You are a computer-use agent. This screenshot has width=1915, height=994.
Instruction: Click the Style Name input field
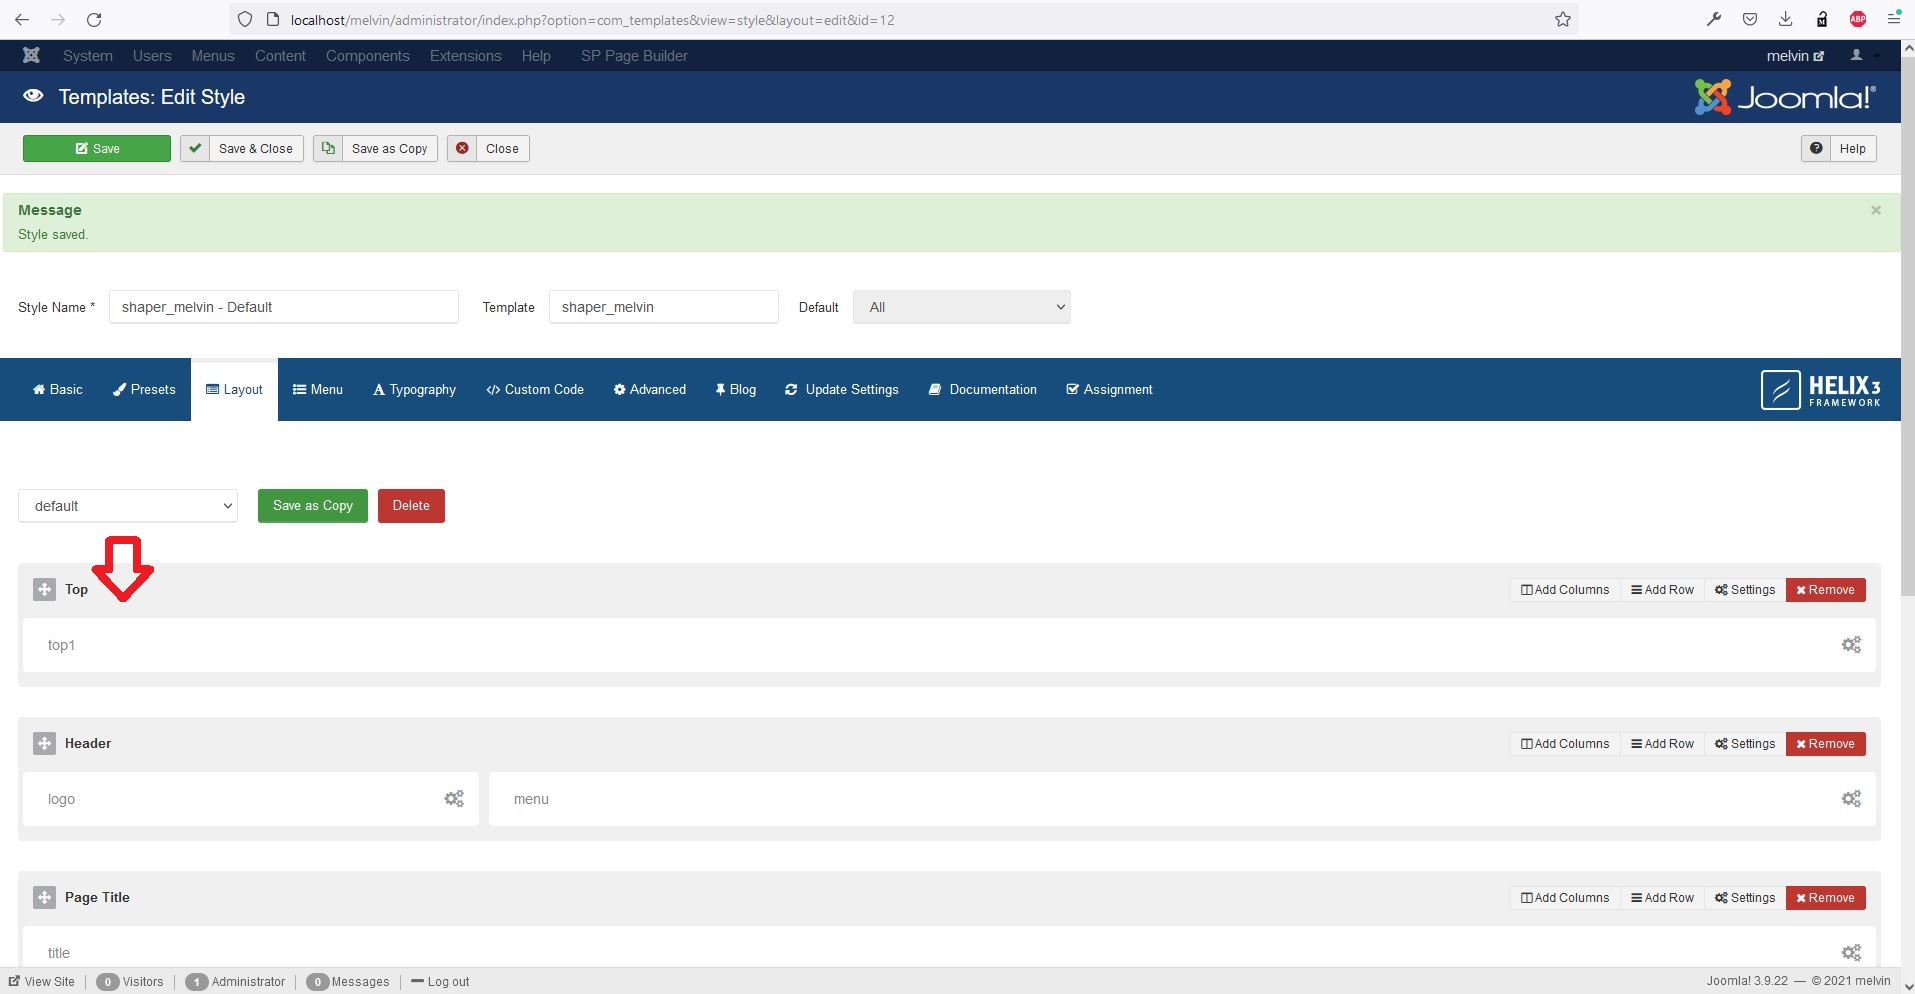click(283, 307)
